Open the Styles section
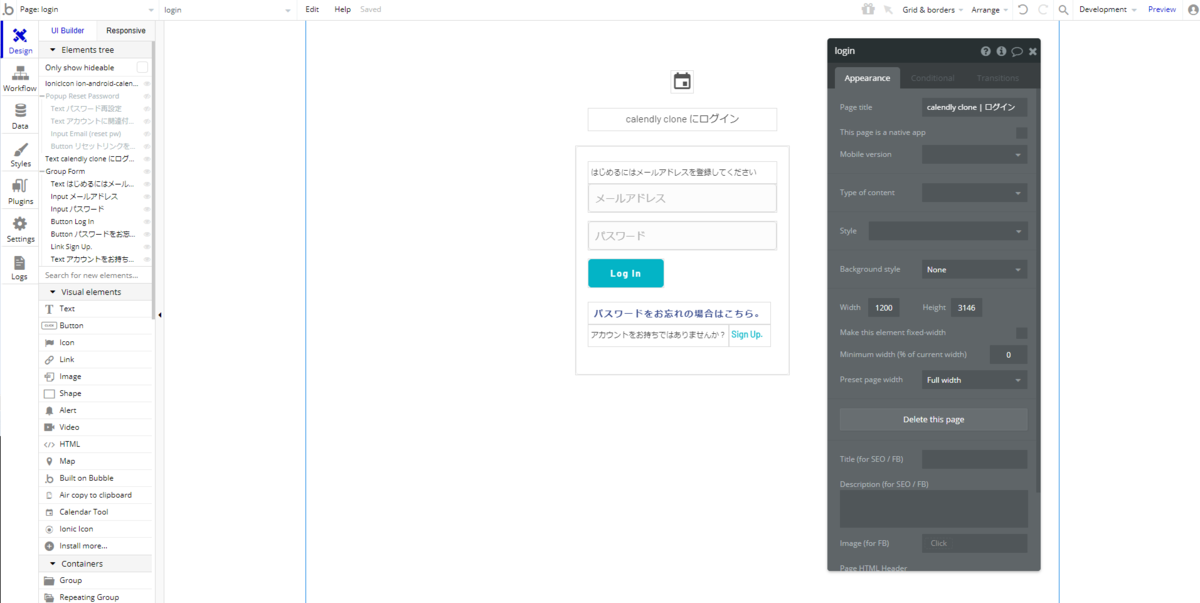Screen dimensions: 1200x603 (20, 155)
